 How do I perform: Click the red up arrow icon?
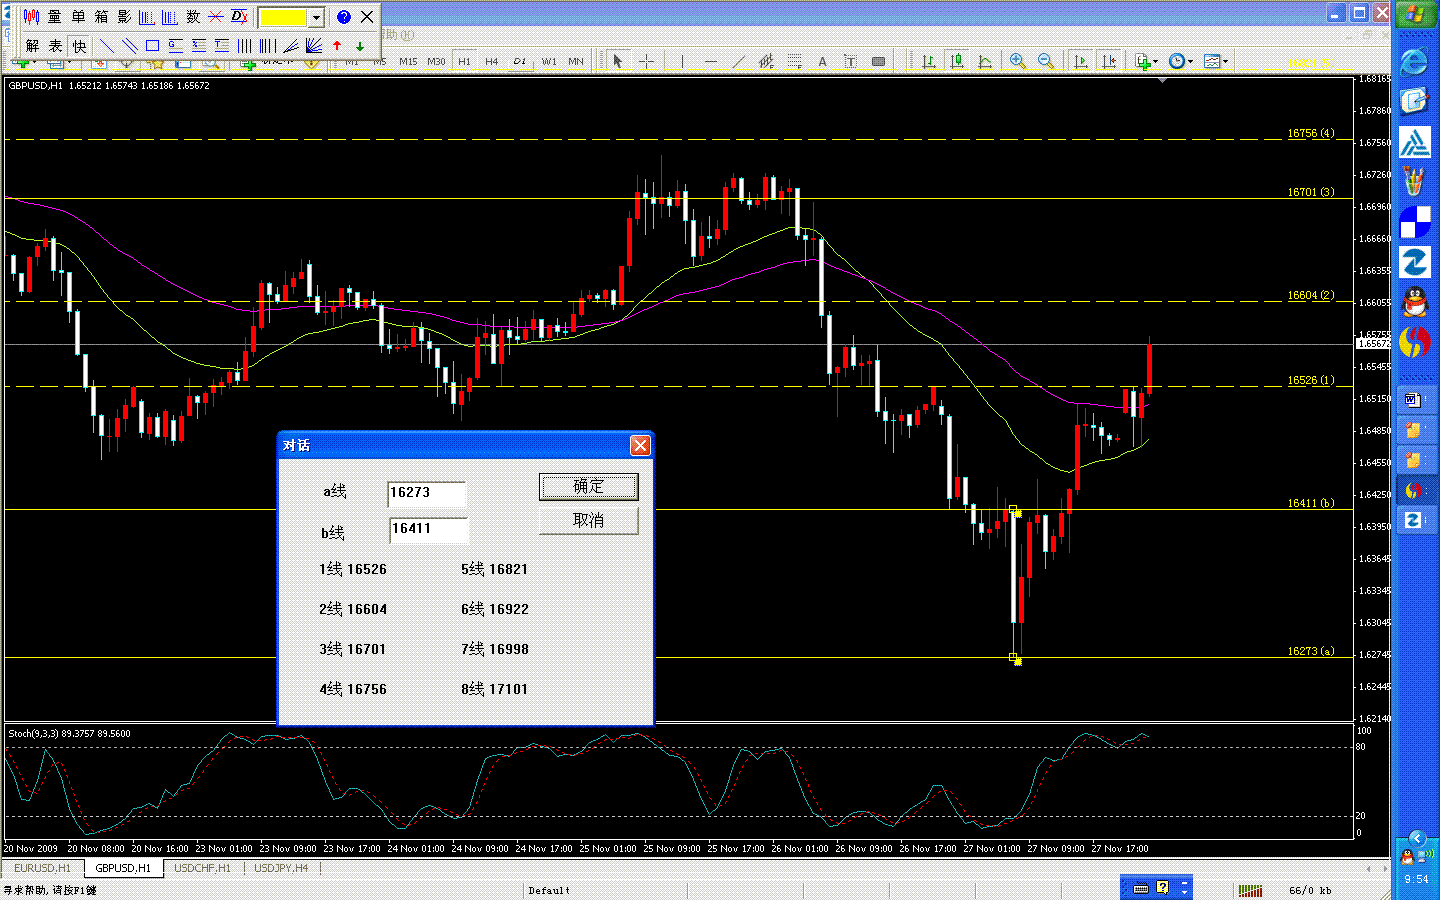[x=337, y=45]
